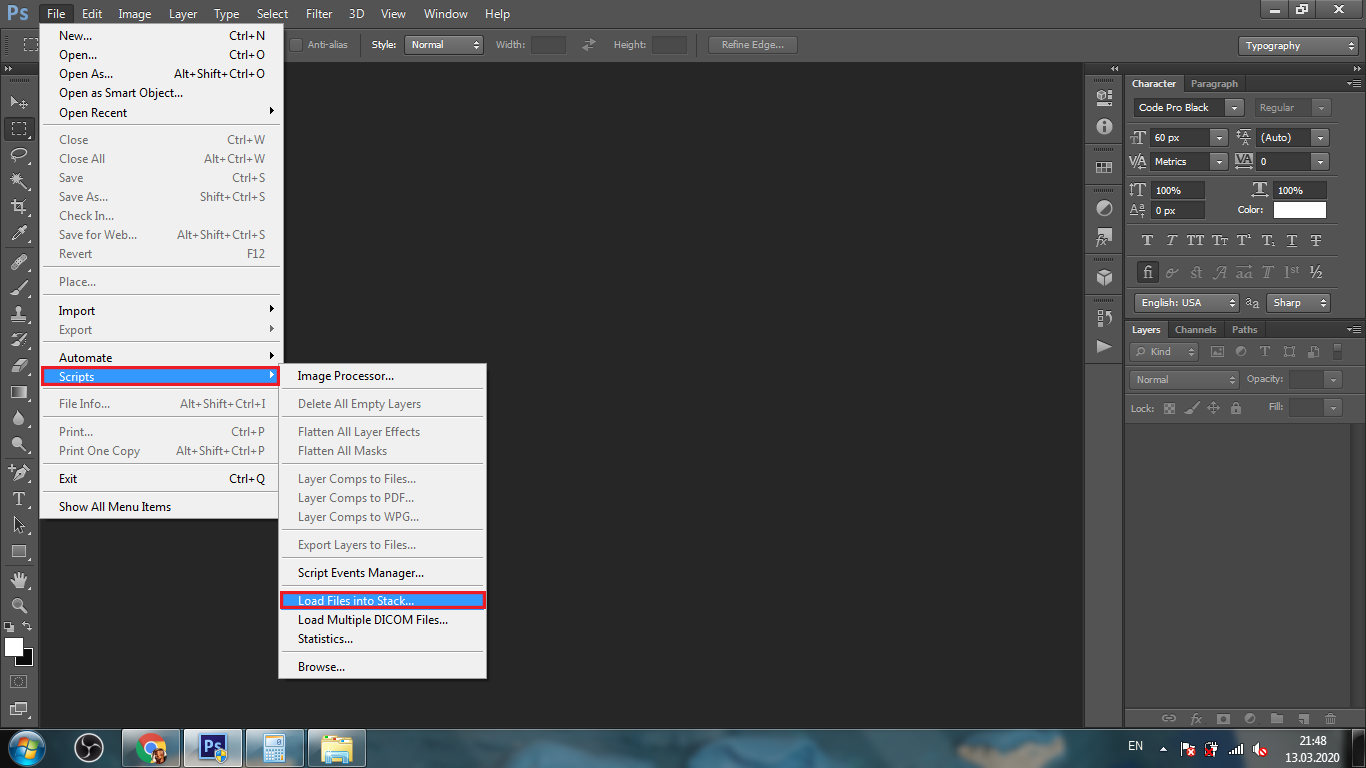The width and height of the screenshot is (1366, 768).
Task: Select the Magic Wand tool
Action: [19, 181]
